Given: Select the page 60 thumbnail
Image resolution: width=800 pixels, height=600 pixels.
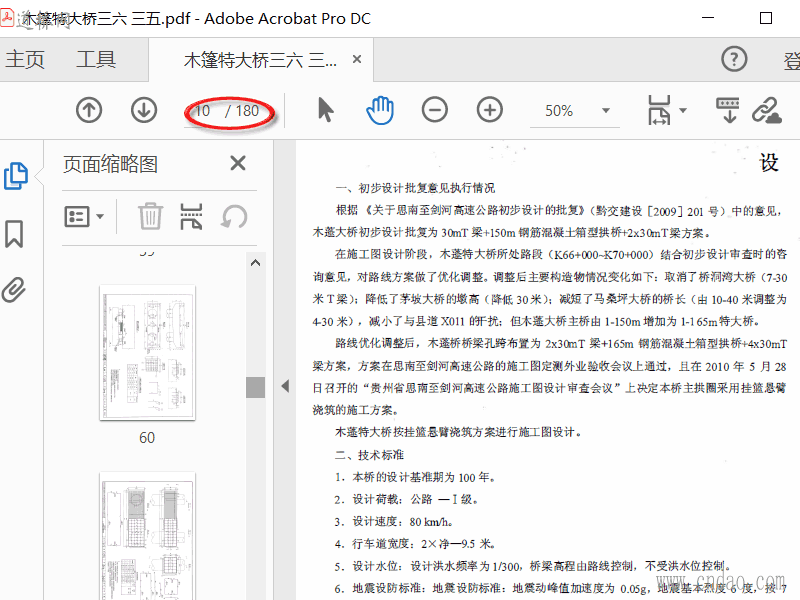Looking at the screenshot, I should [x=147, y=353].
